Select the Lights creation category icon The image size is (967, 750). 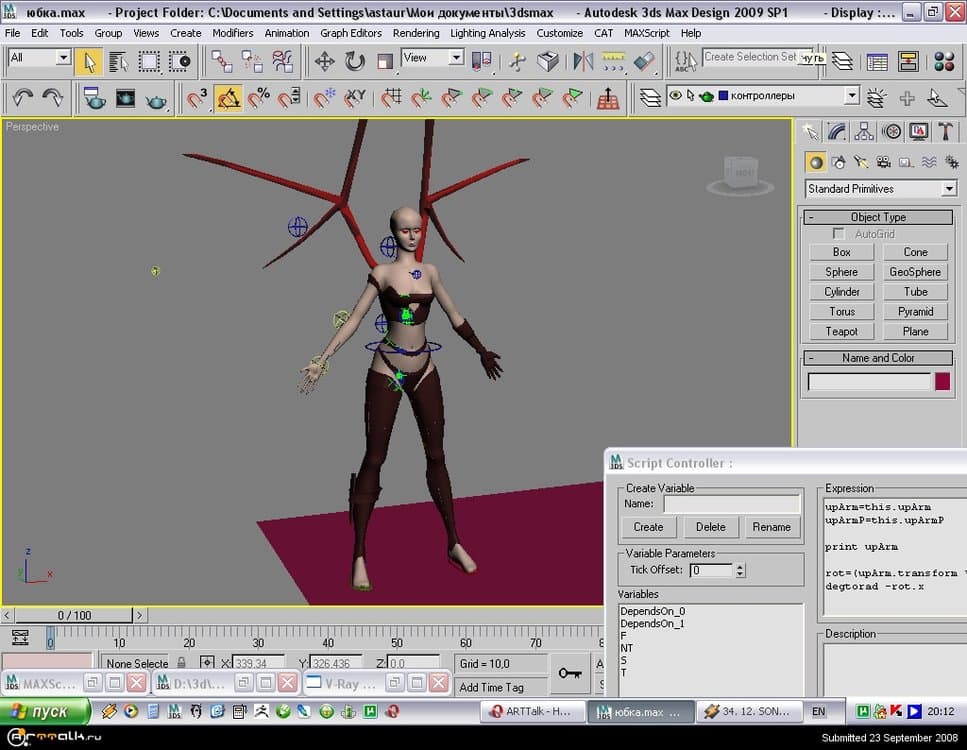pyautogui.click(x=861, y=162)
